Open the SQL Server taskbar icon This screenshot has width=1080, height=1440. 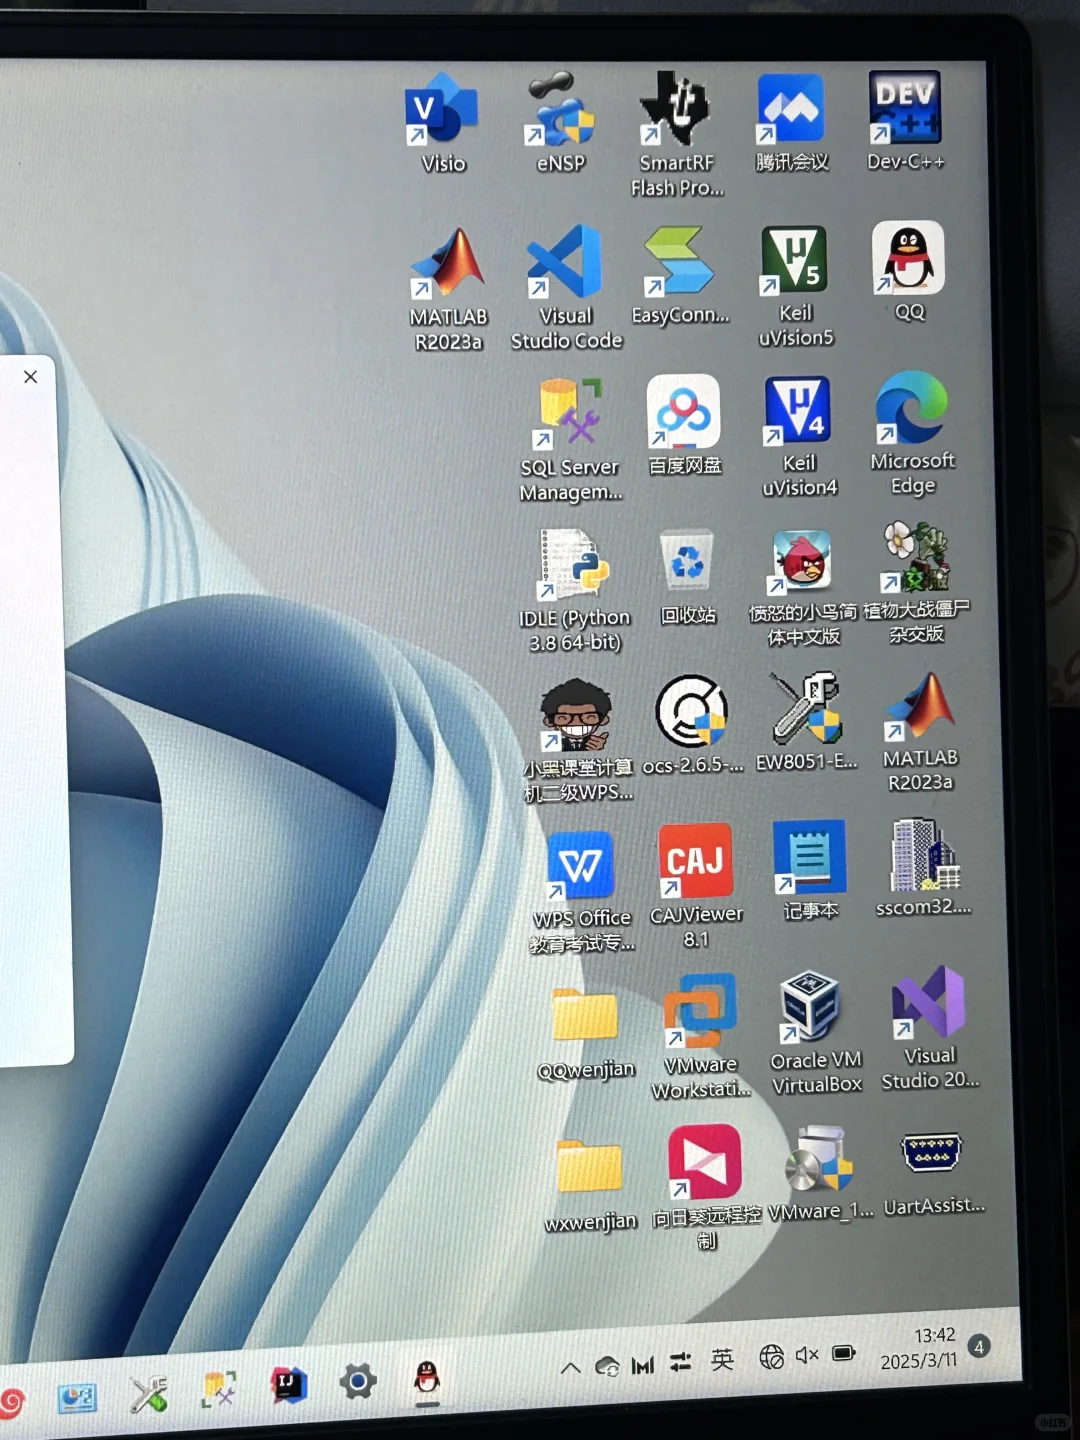218,1389
